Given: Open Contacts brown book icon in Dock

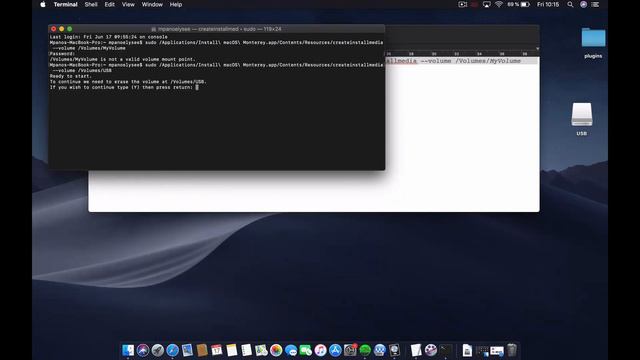Looking at the screenshot, I should coord(202,350).
